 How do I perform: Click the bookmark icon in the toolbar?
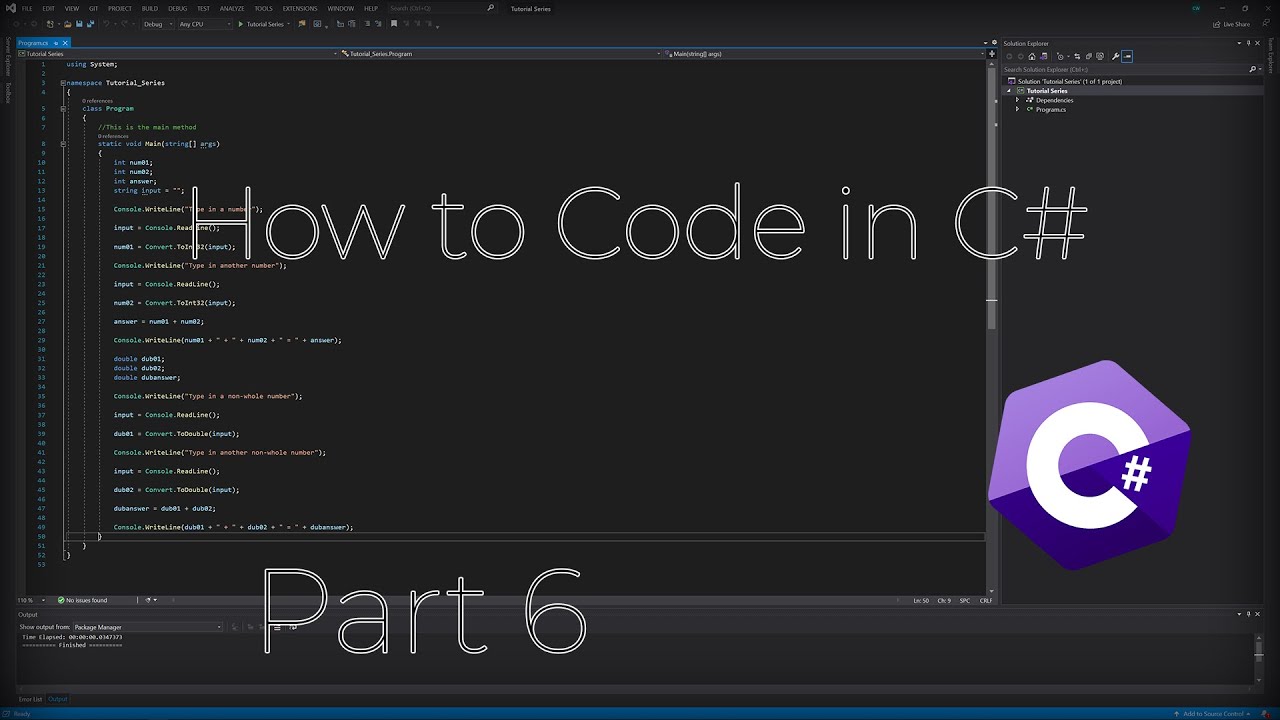[x=394, y=24]
